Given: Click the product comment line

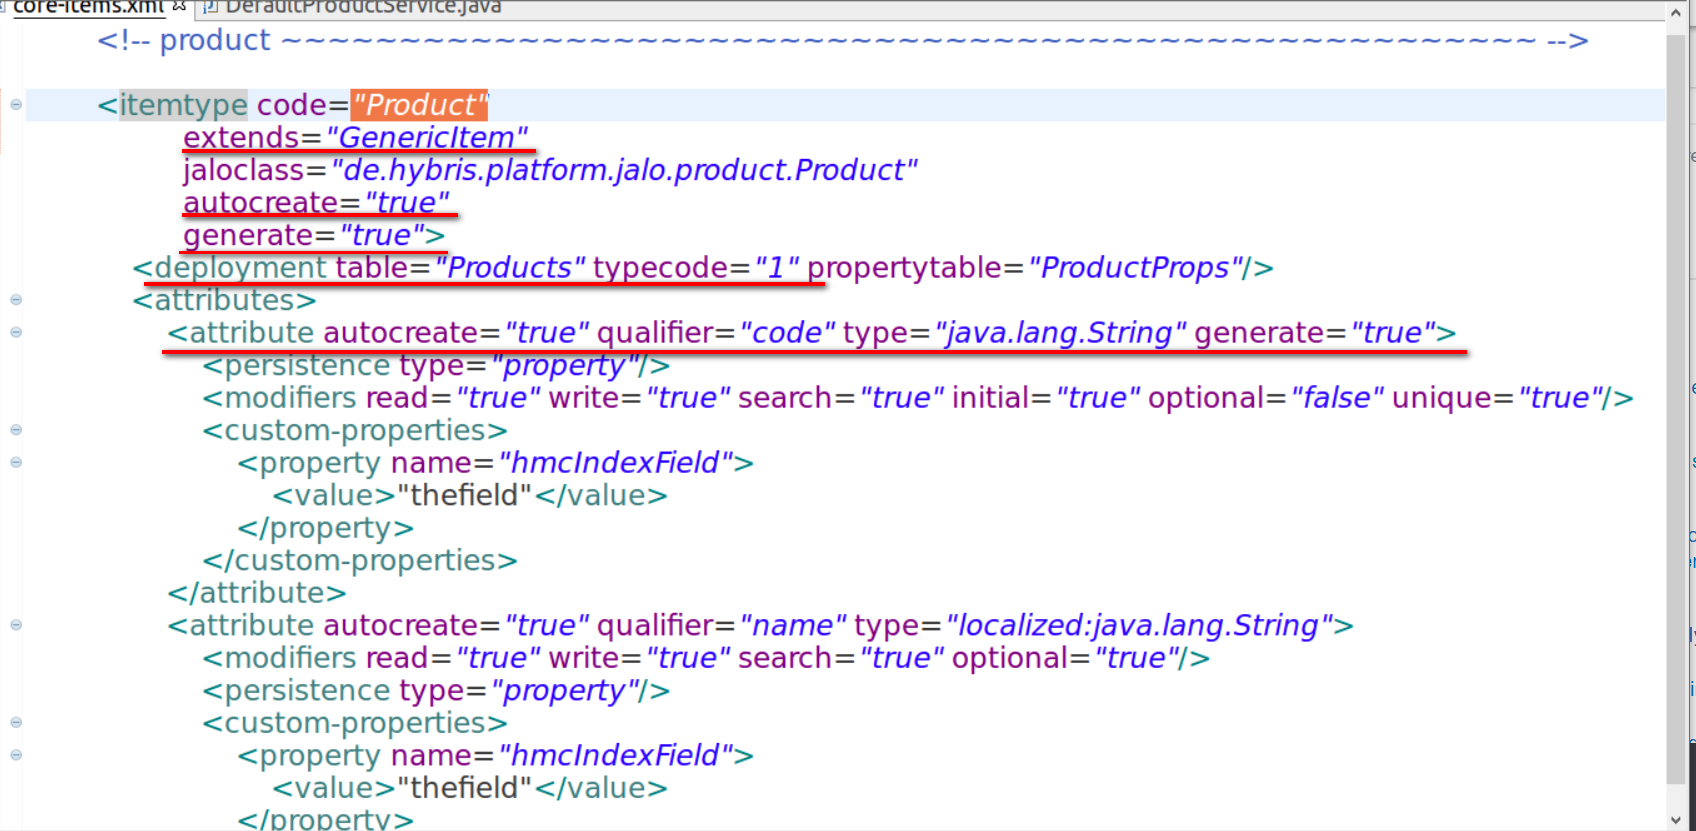Looking at the screenshot, I should click(842, 41).
